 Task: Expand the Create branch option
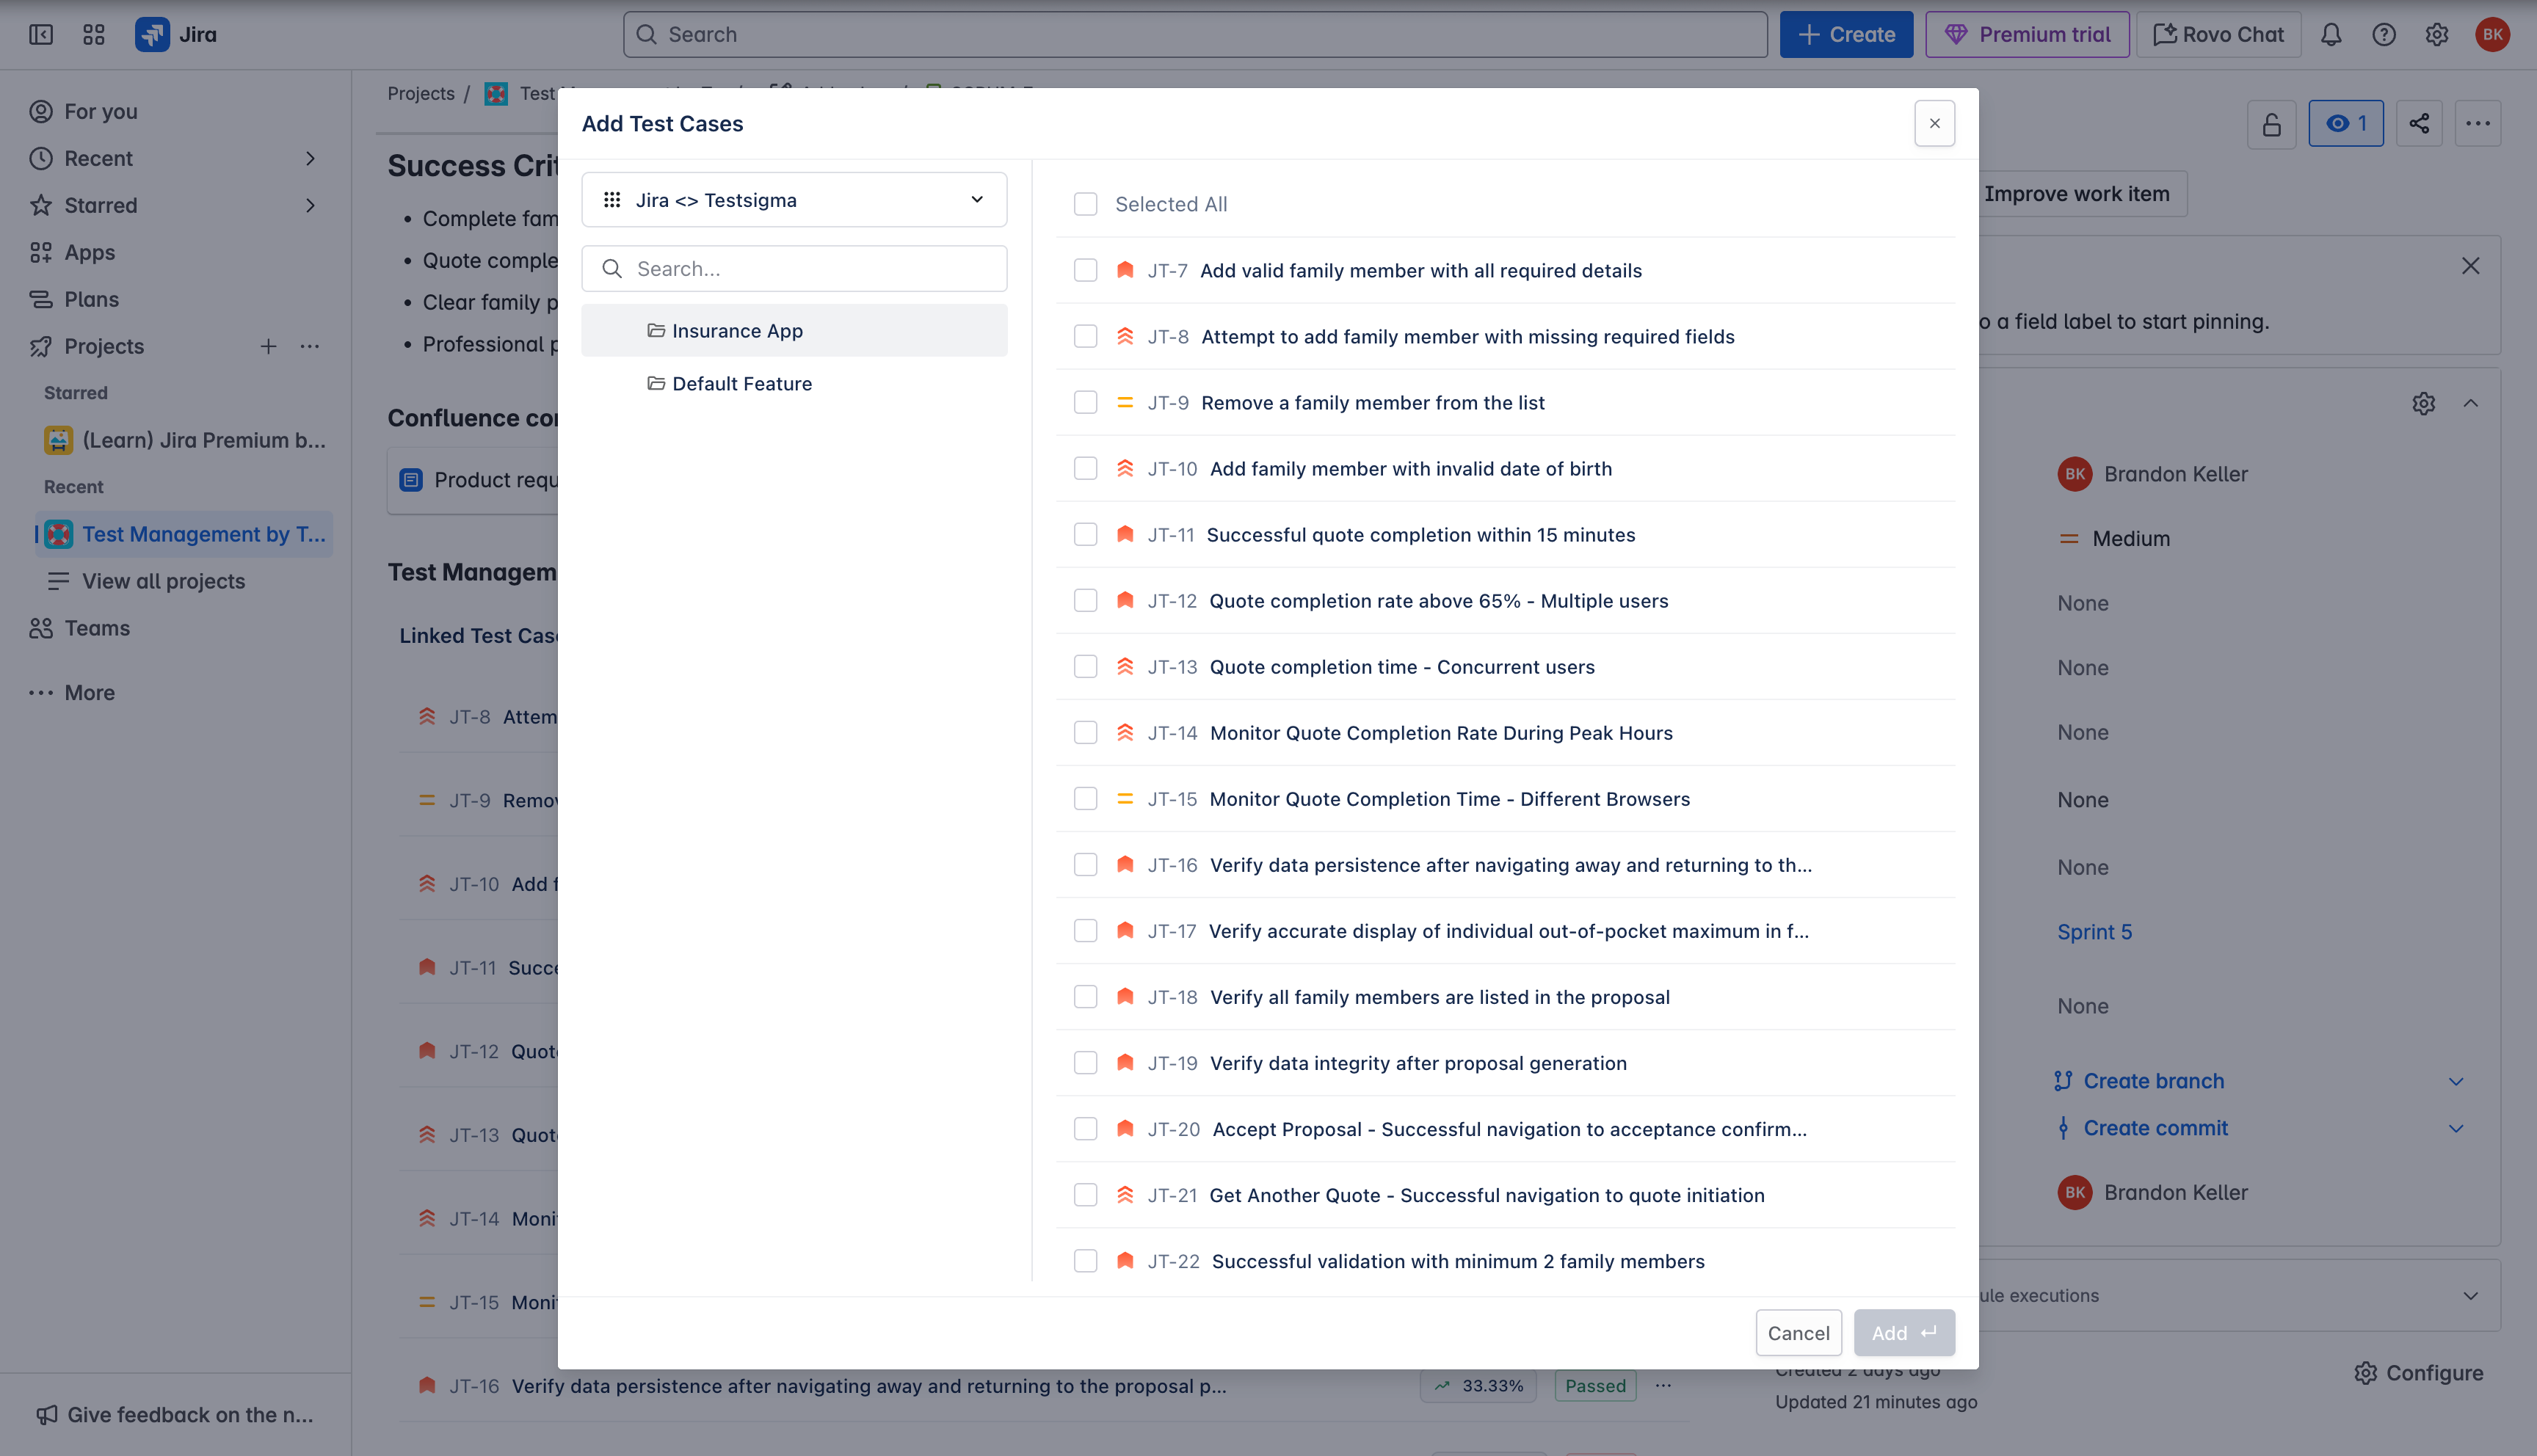pos(2456,1080)
